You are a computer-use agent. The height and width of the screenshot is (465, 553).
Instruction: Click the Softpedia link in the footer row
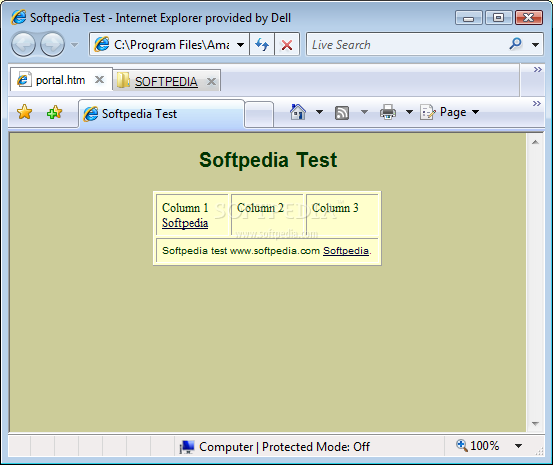(x=346, y=250)
